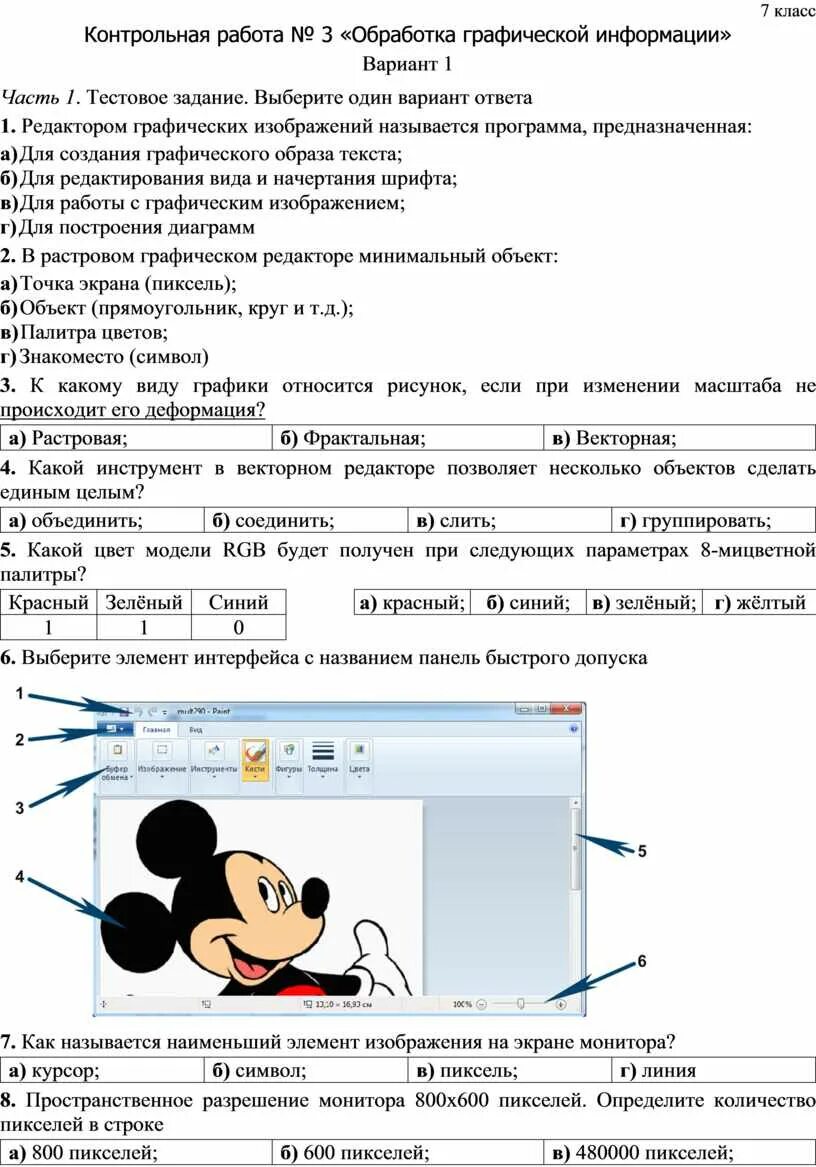Viewport: 816px width, 1167px height.
Task: Select answer б) синий
Action: click(x=528, y=602)
